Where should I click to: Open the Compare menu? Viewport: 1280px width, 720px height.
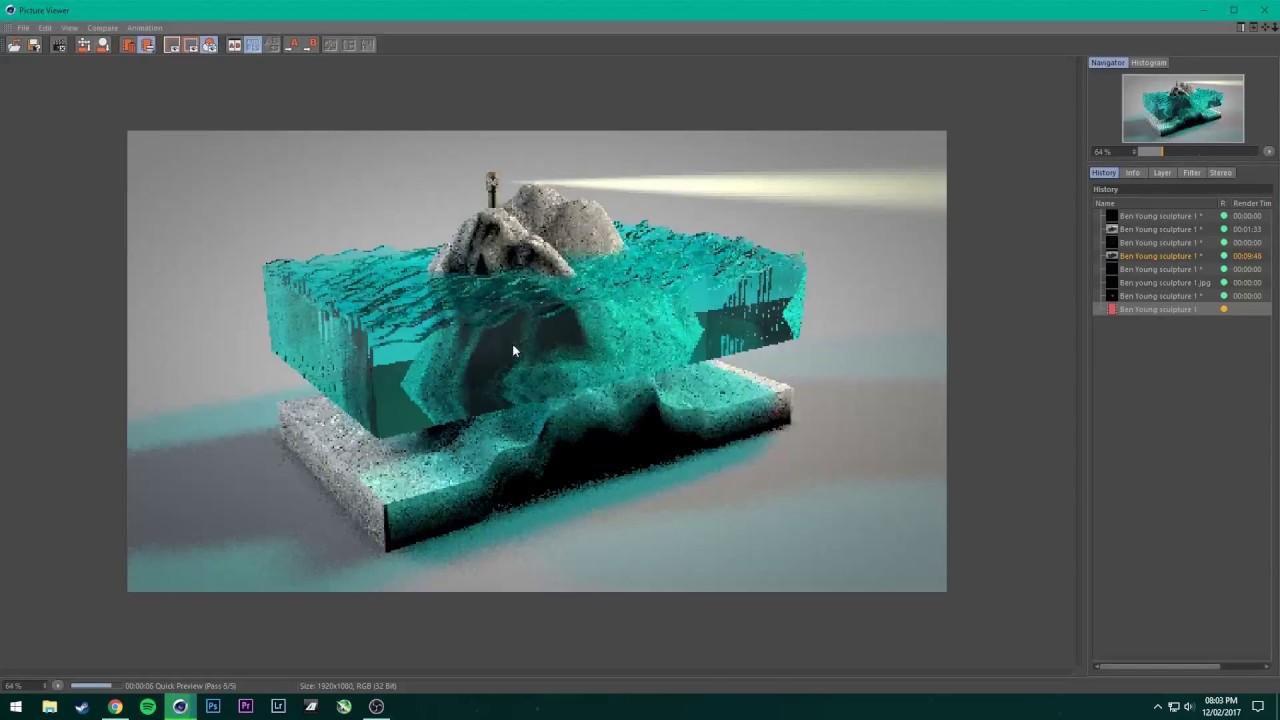(x=102, y=28)
